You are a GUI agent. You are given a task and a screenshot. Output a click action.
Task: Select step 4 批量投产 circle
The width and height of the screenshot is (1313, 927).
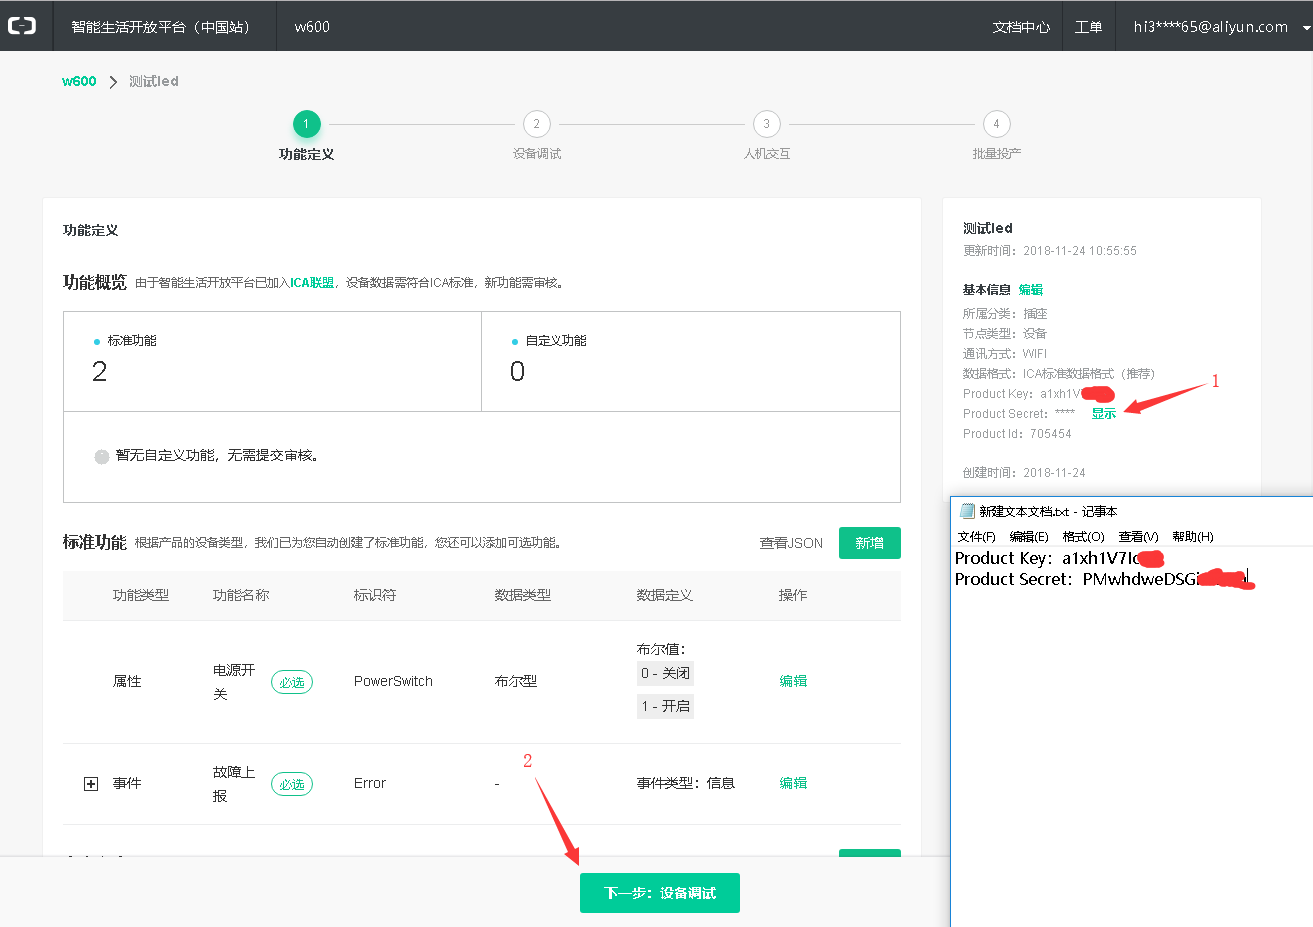click(x=996, y=124)
